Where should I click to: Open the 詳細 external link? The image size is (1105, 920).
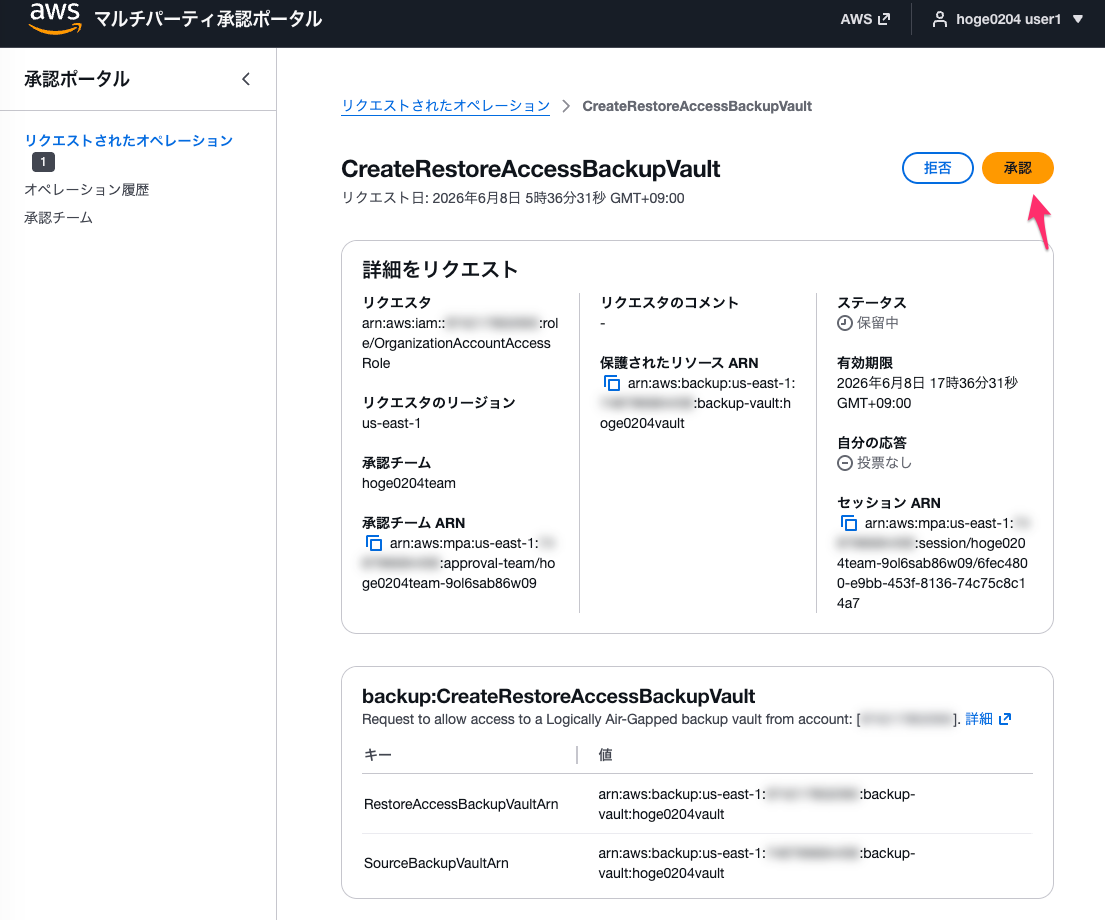point(988,719)
